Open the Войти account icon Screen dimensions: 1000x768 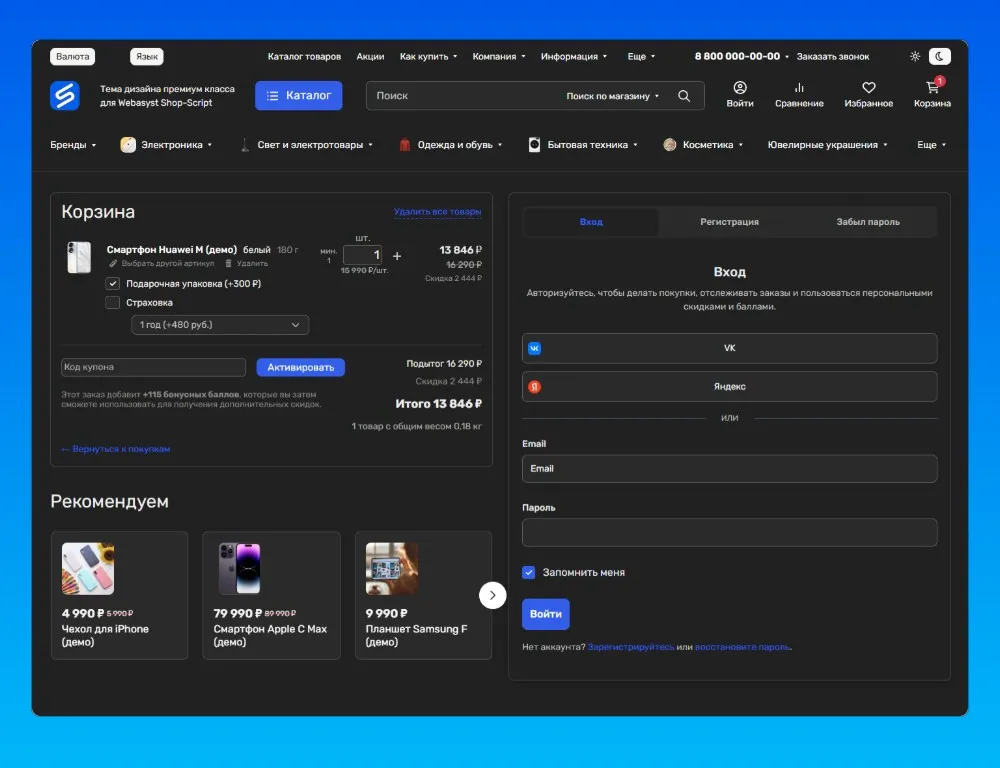coord(740,88)
